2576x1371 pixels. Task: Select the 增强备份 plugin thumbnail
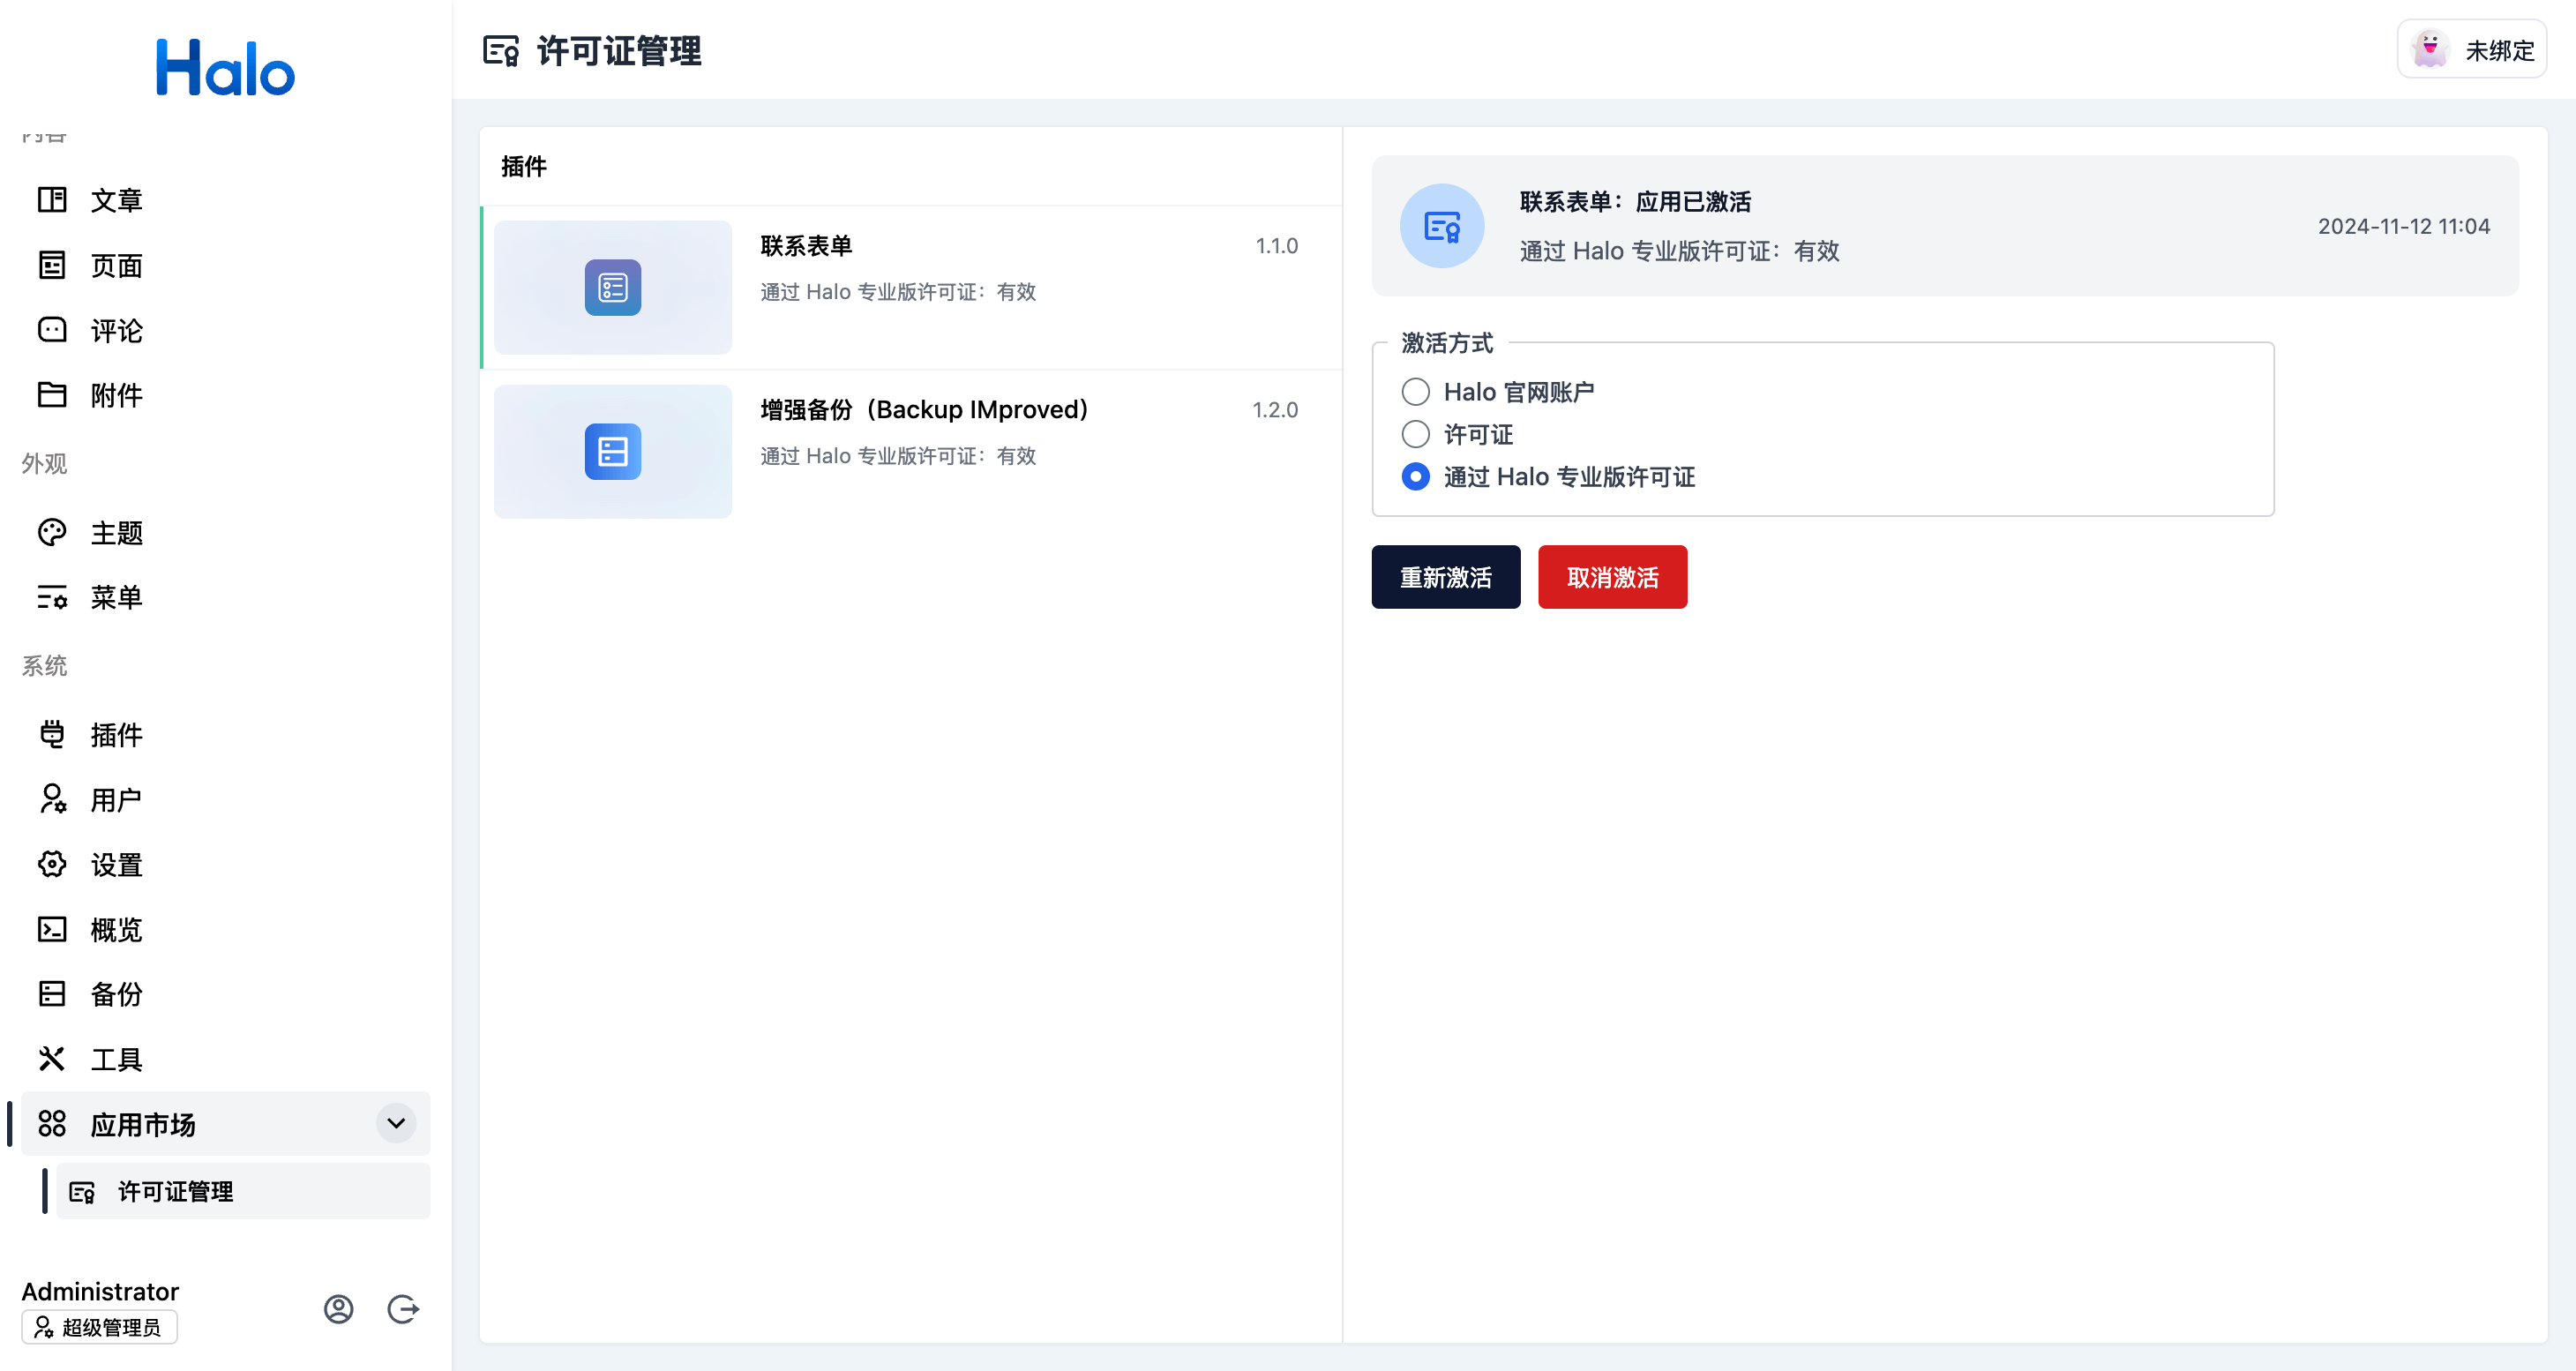click(613, 451)
